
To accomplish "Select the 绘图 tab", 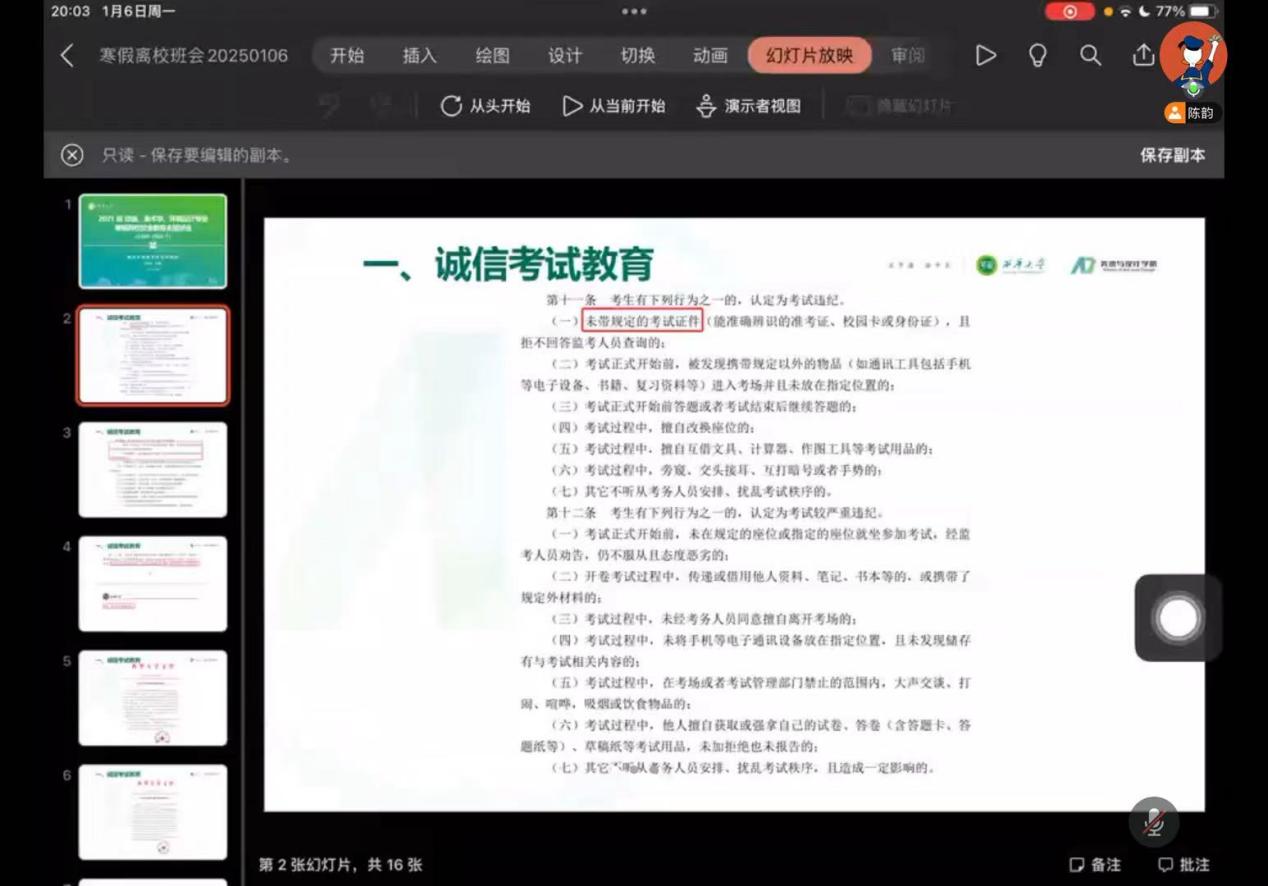I will (x=492, y=55).
